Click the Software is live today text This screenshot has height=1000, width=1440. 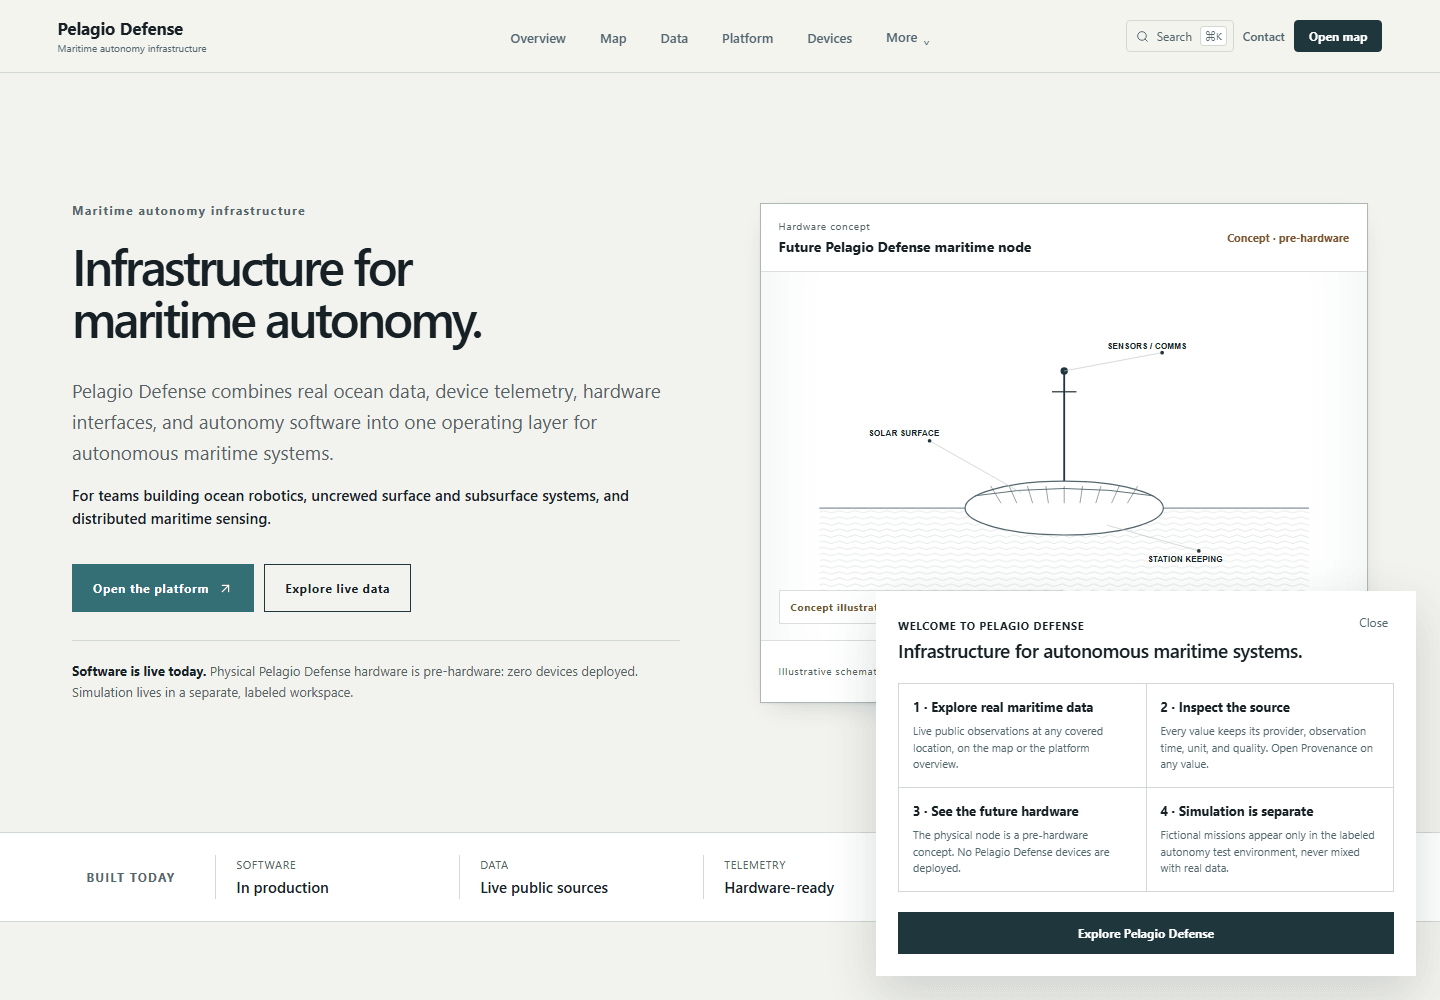tap(139, 671)
